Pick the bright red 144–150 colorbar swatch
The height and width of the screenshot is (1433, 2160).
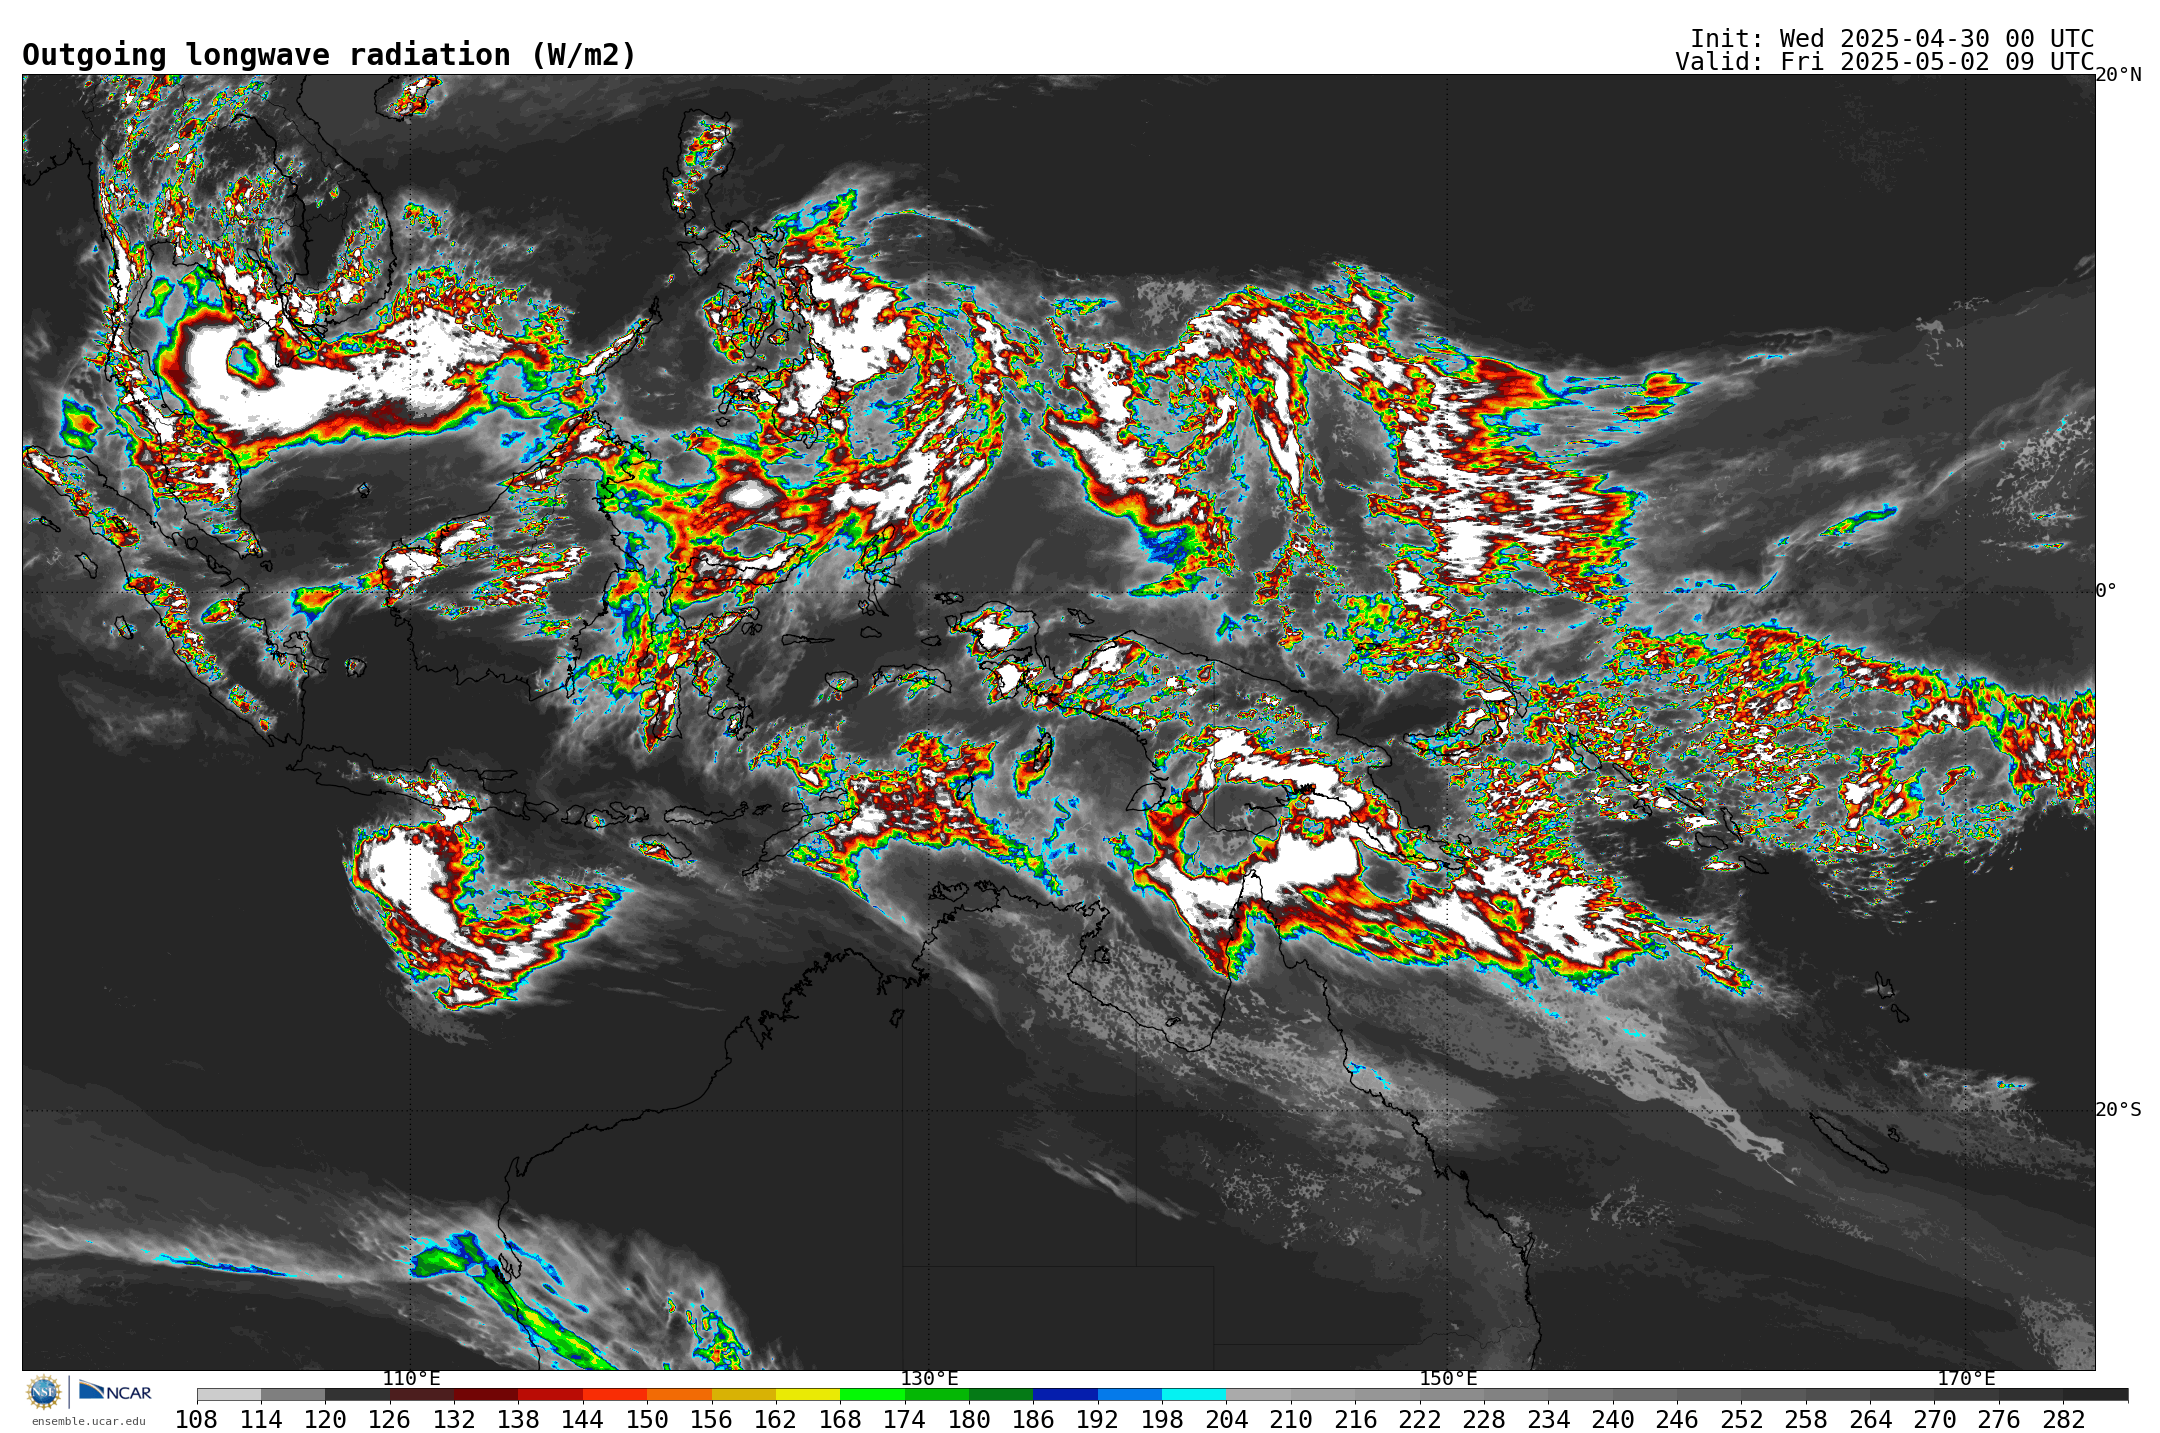[x=615, y=1395]
